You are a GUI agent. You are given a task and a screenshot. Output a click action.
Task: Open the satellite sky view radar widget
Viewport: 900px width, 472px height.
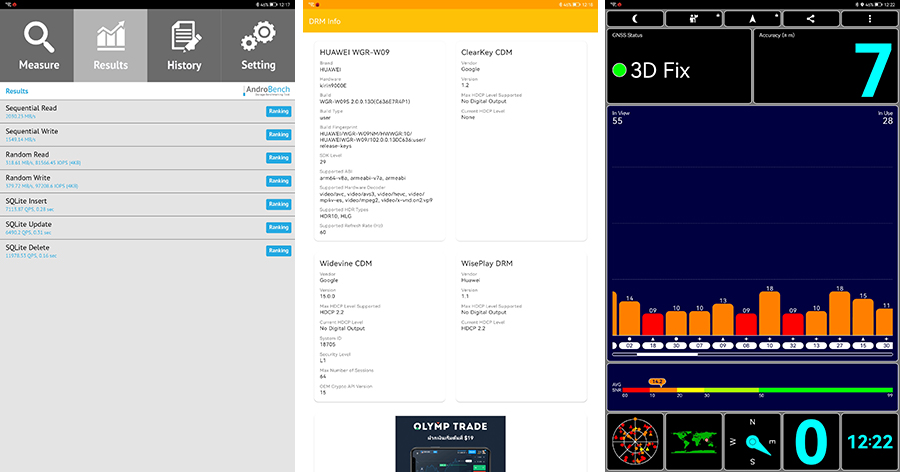coord(634,441)
